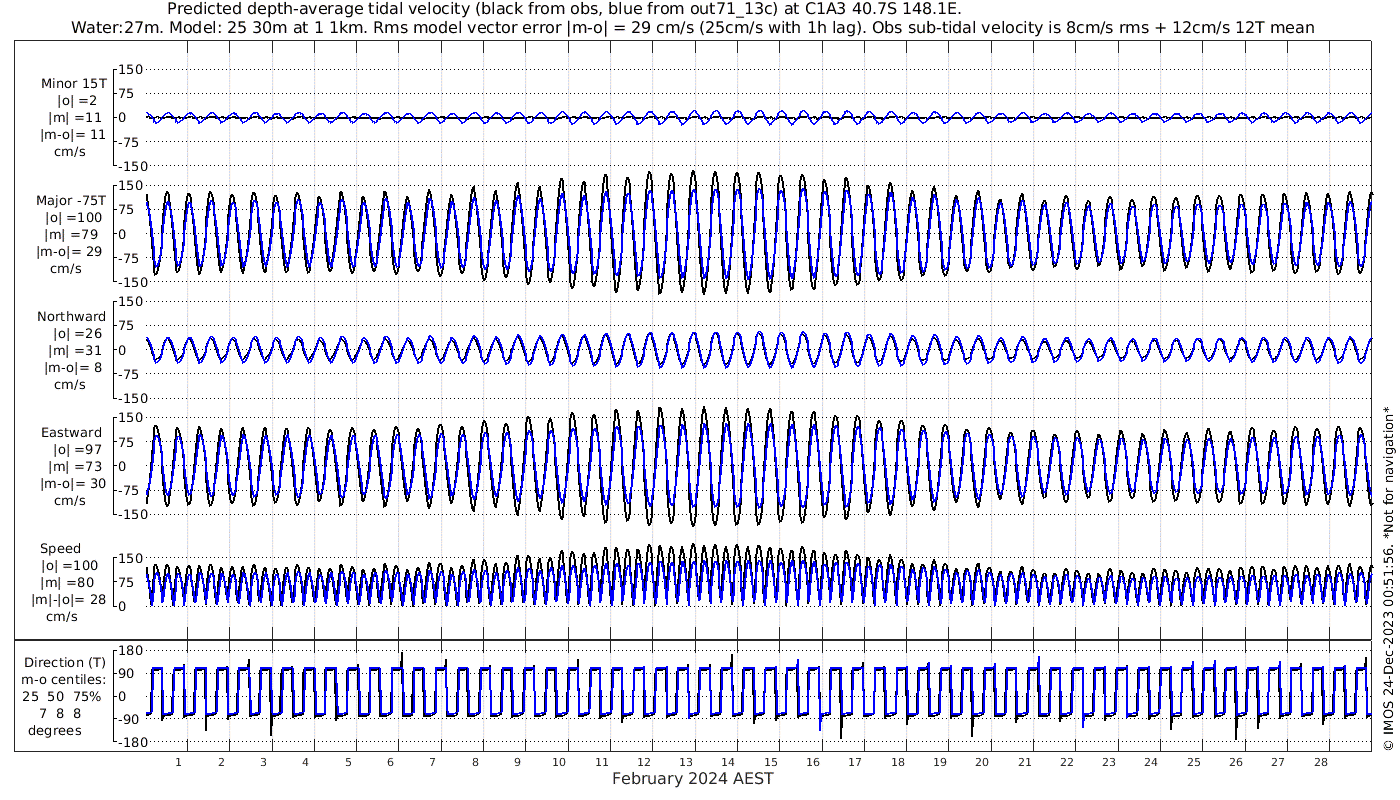Select the '7 8 8' centile values
The image size is (1400, 800).
pyautogui.click(x=61, y=713)
